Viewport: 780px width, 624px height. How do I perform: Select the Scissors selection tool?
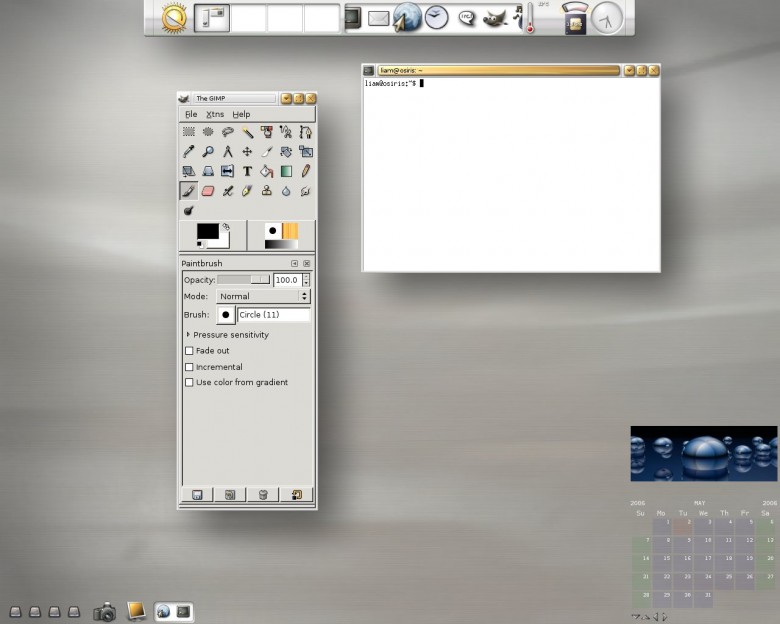coord(286,132)
